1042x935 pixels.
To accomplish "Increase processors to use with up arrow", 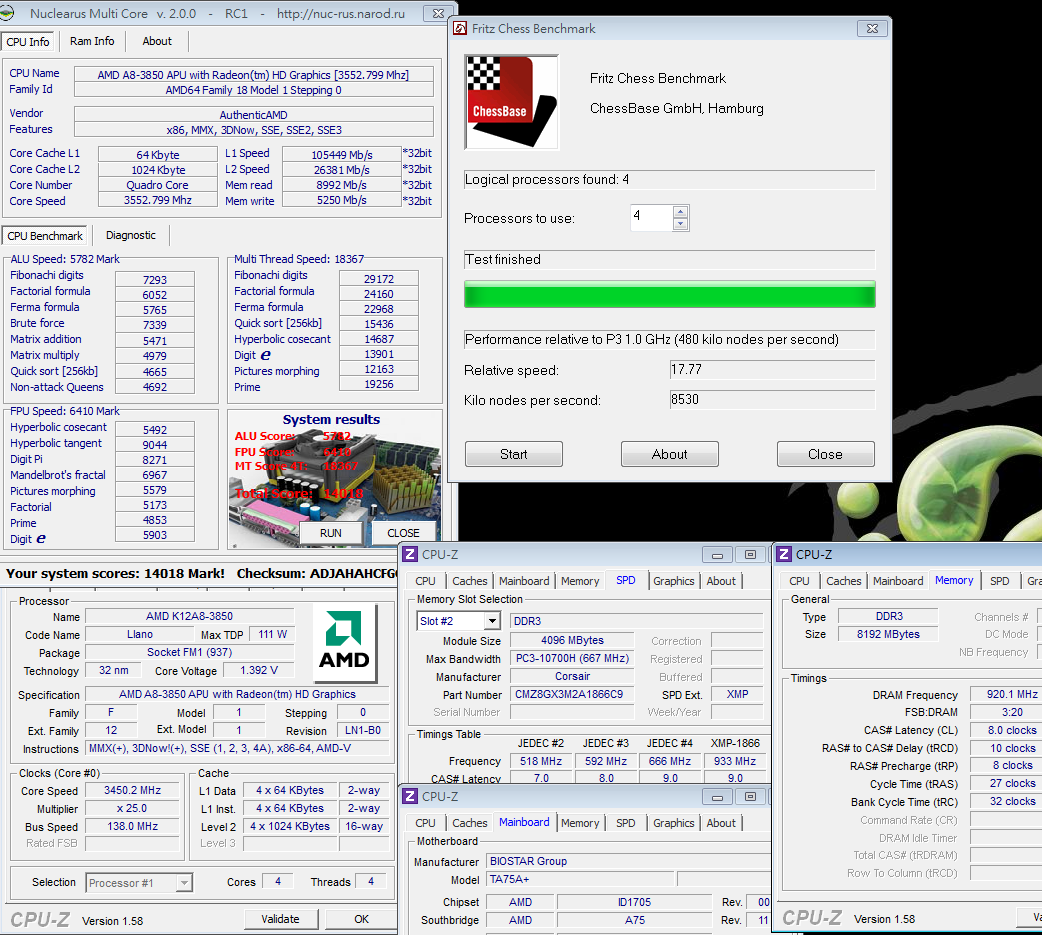I will (x=680, y=212).
